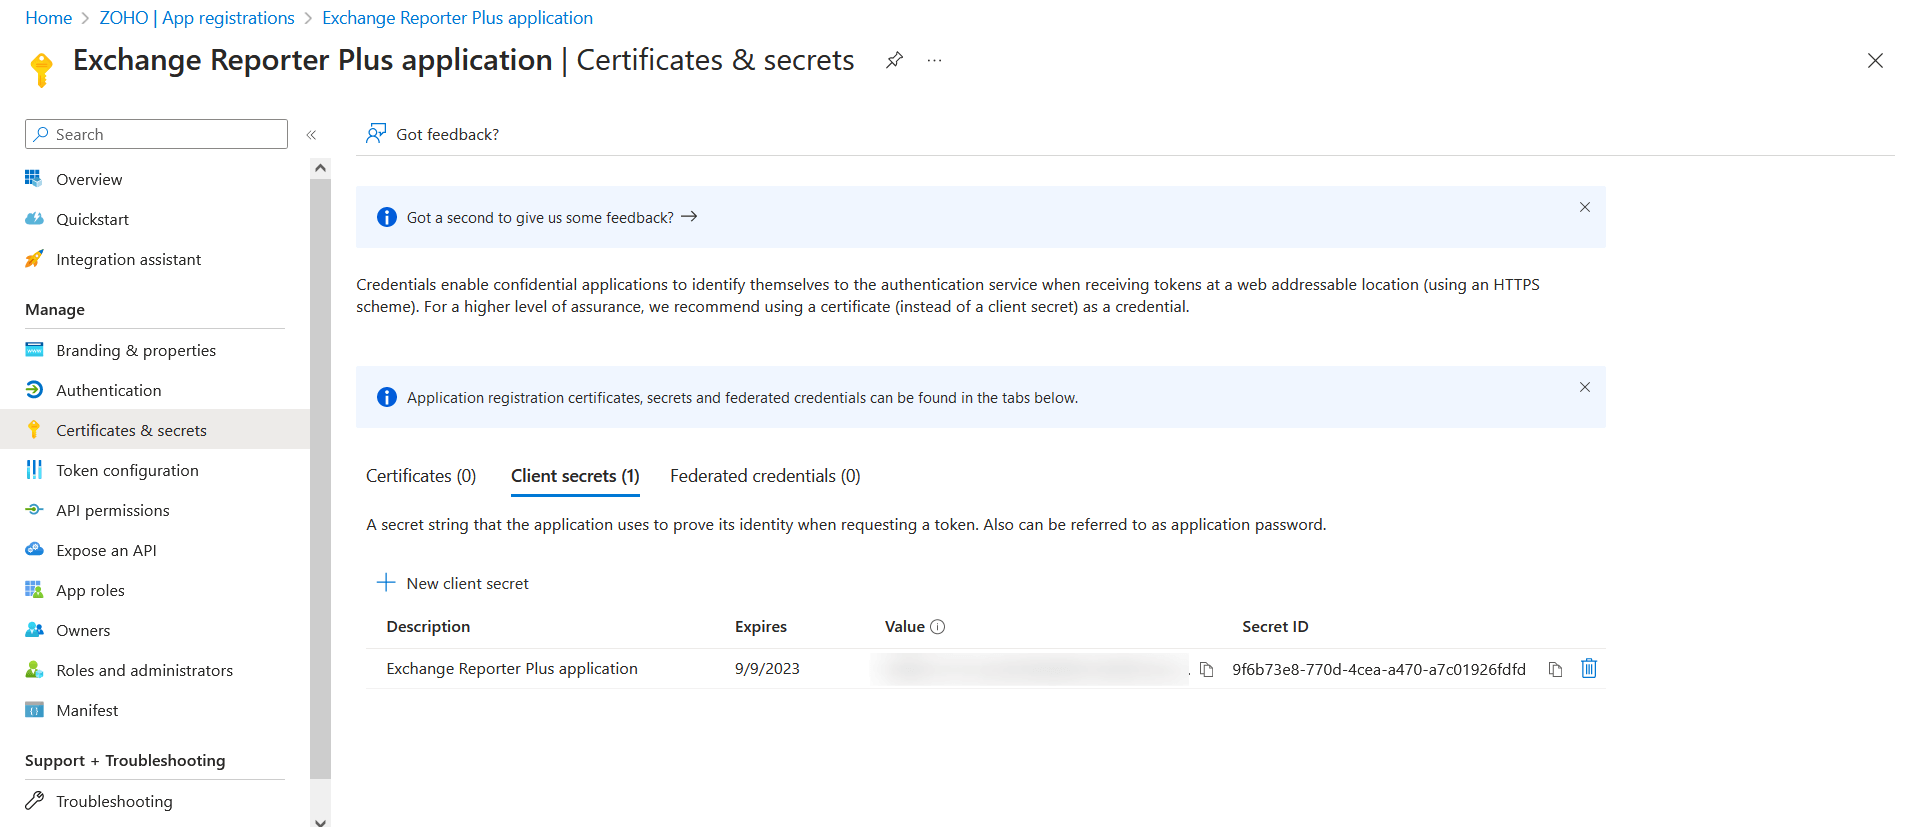Click the Roles and administrators icon
Screen dimensions: 1920x827
pos(34,669)
